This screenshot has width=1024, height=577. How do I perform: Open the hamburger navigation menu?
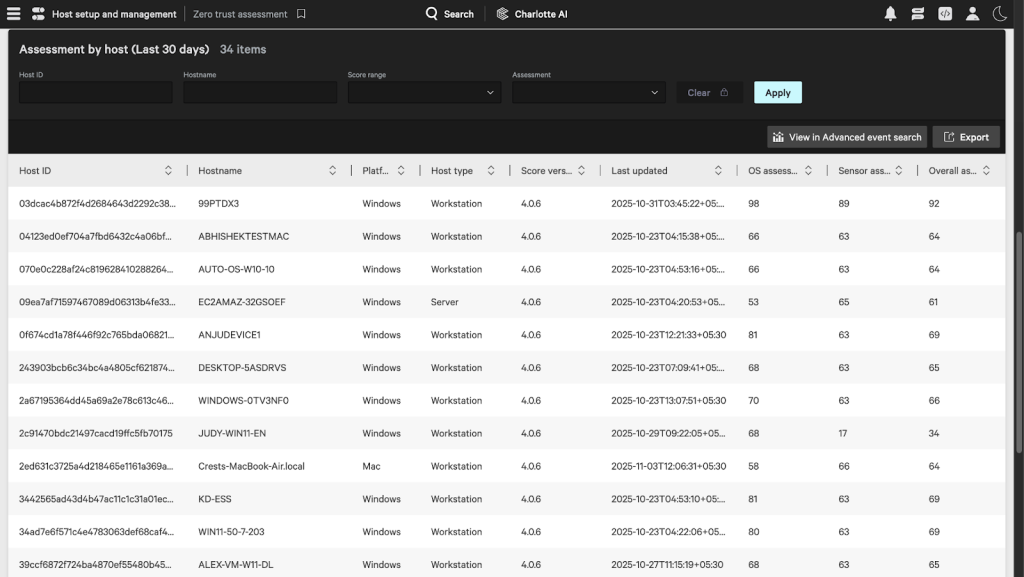13,14
